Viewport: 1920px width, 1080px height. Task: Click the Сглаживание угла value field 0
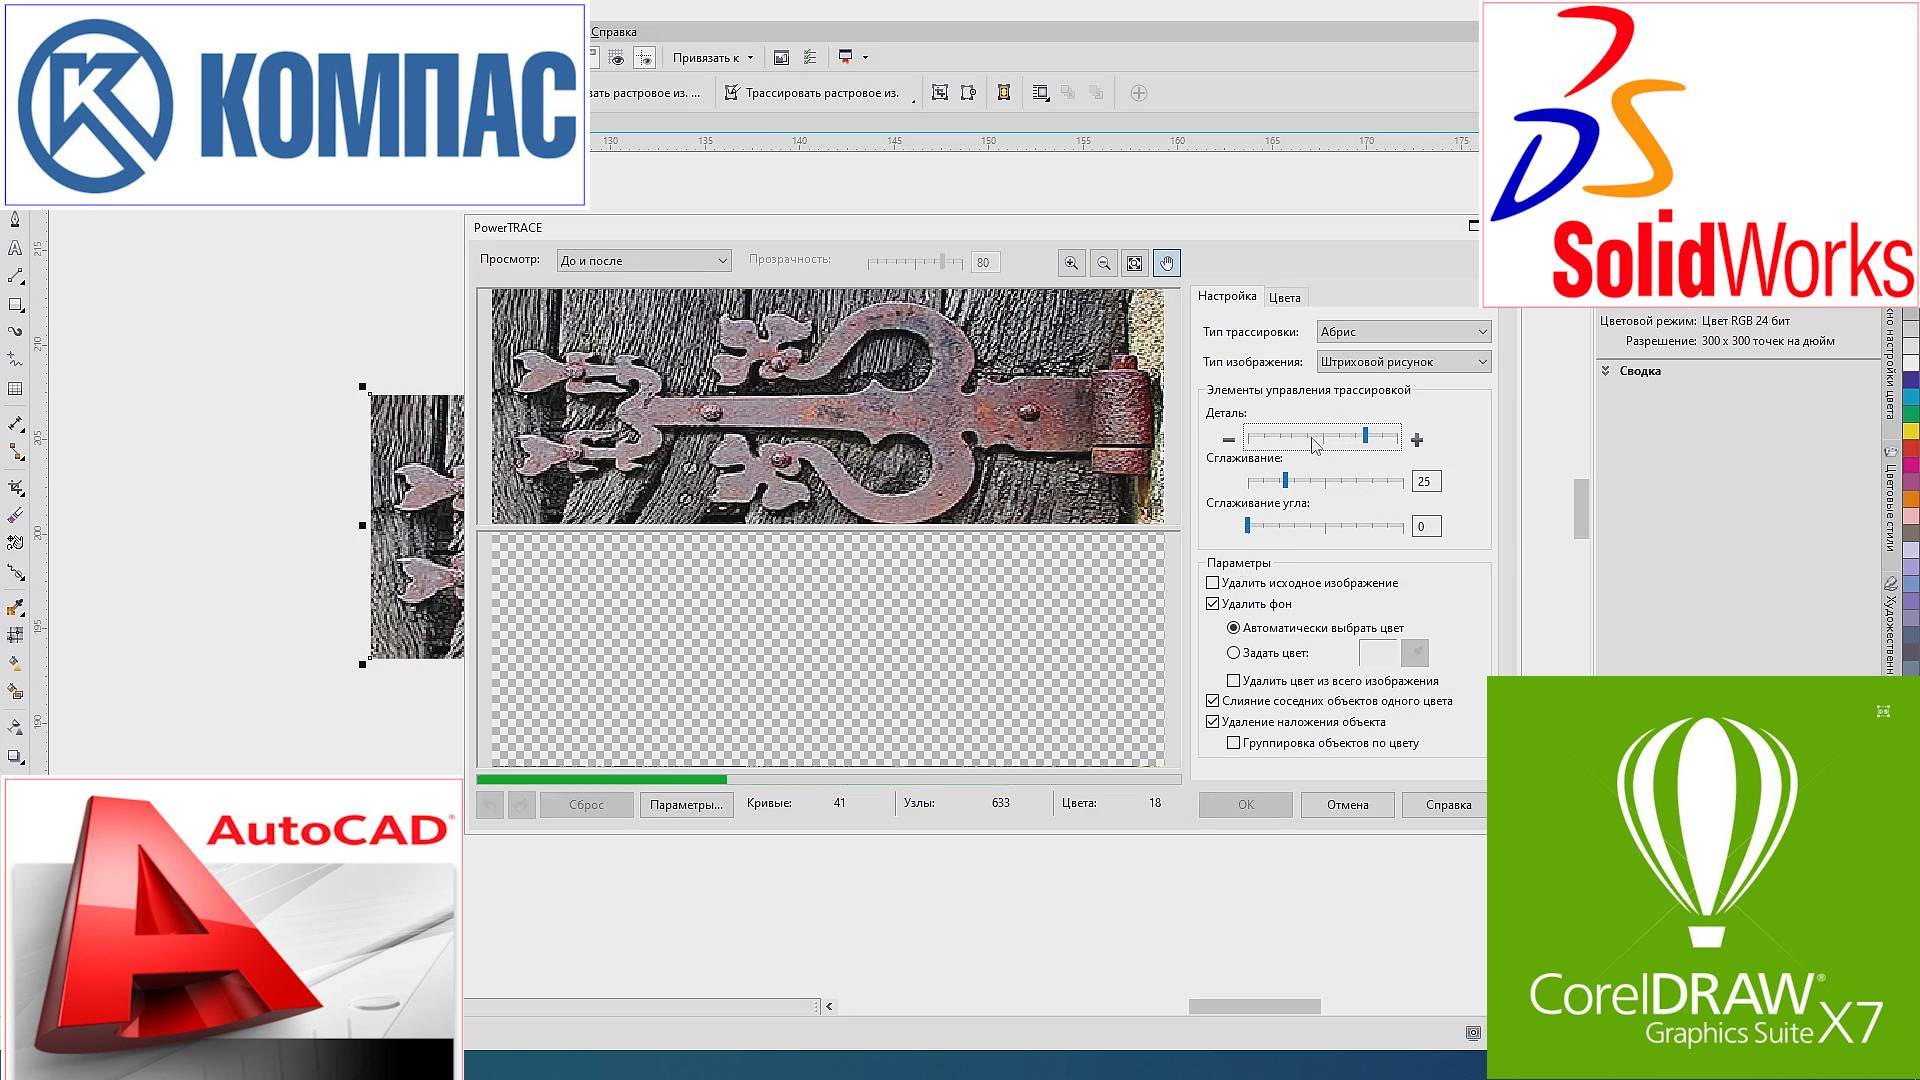1426,527
